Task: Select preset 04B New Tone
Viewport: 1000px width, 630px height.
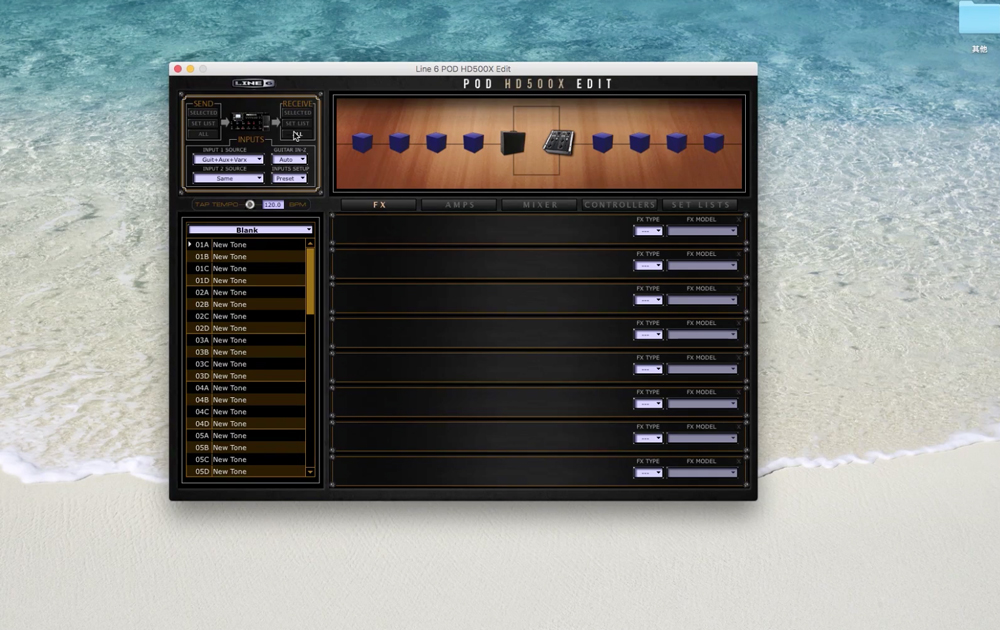Action: coord(246,400)
